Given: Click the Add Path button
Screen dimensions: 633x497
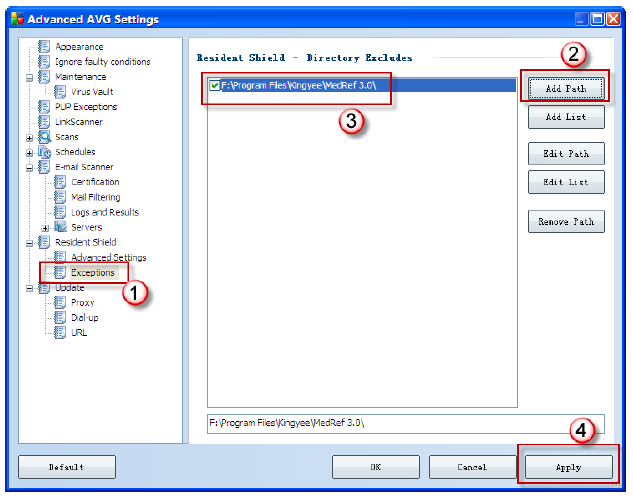Looking at the screenshot, I should point(566,88).
